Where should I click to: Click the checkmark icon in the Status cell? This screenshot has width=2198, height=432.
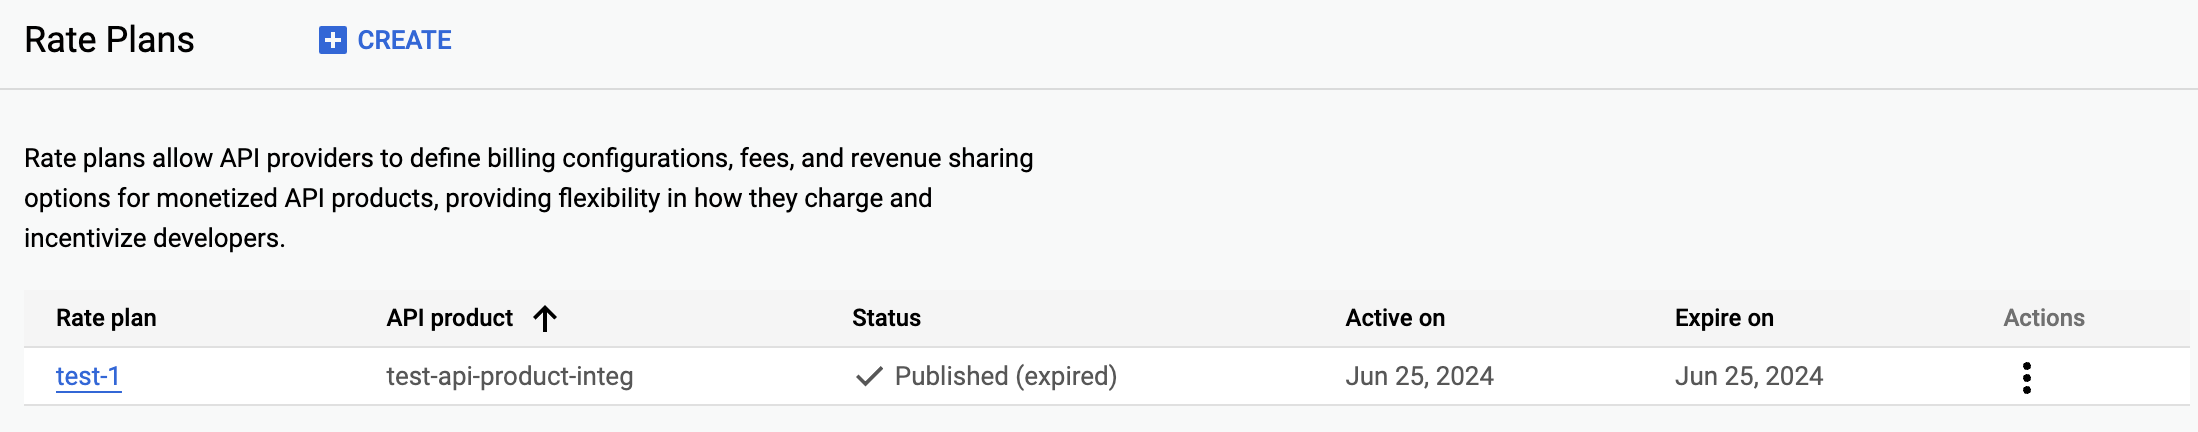[x=869, y=376]
